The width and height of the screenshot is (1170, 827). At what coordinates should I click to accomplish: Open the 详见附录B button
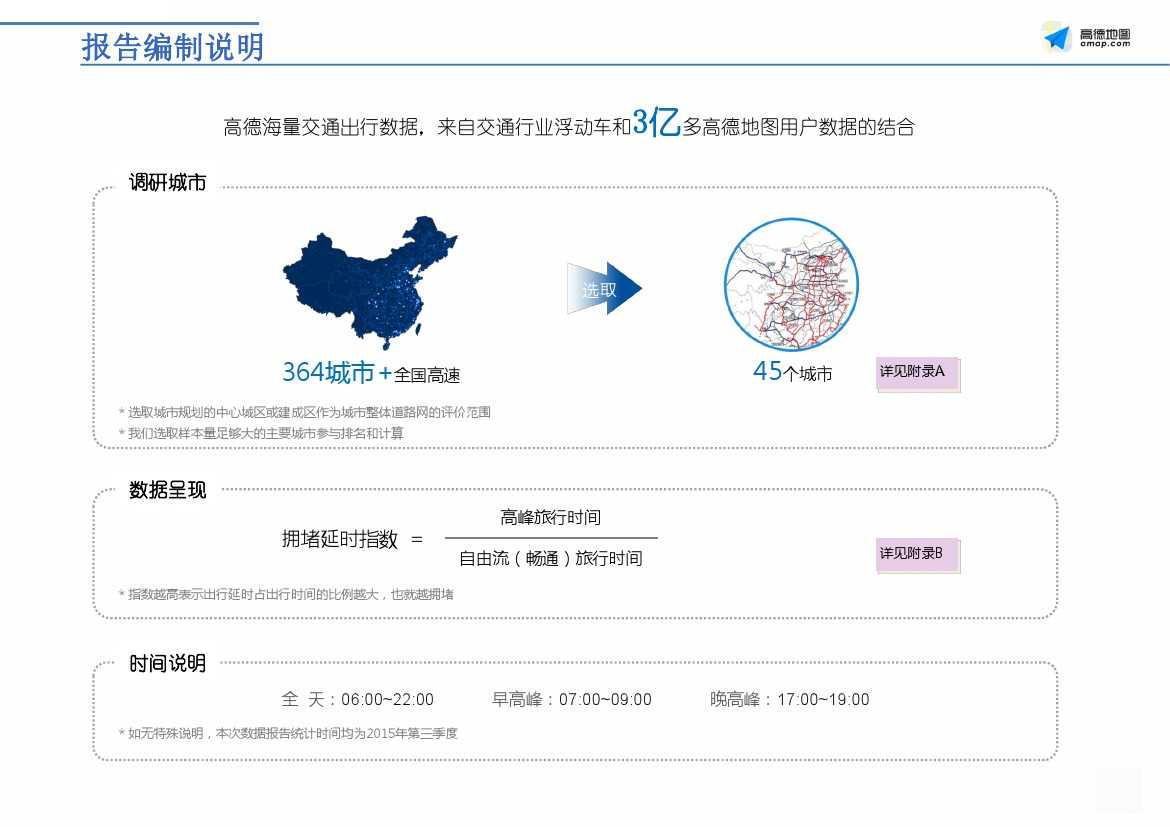tap(916, 554)
